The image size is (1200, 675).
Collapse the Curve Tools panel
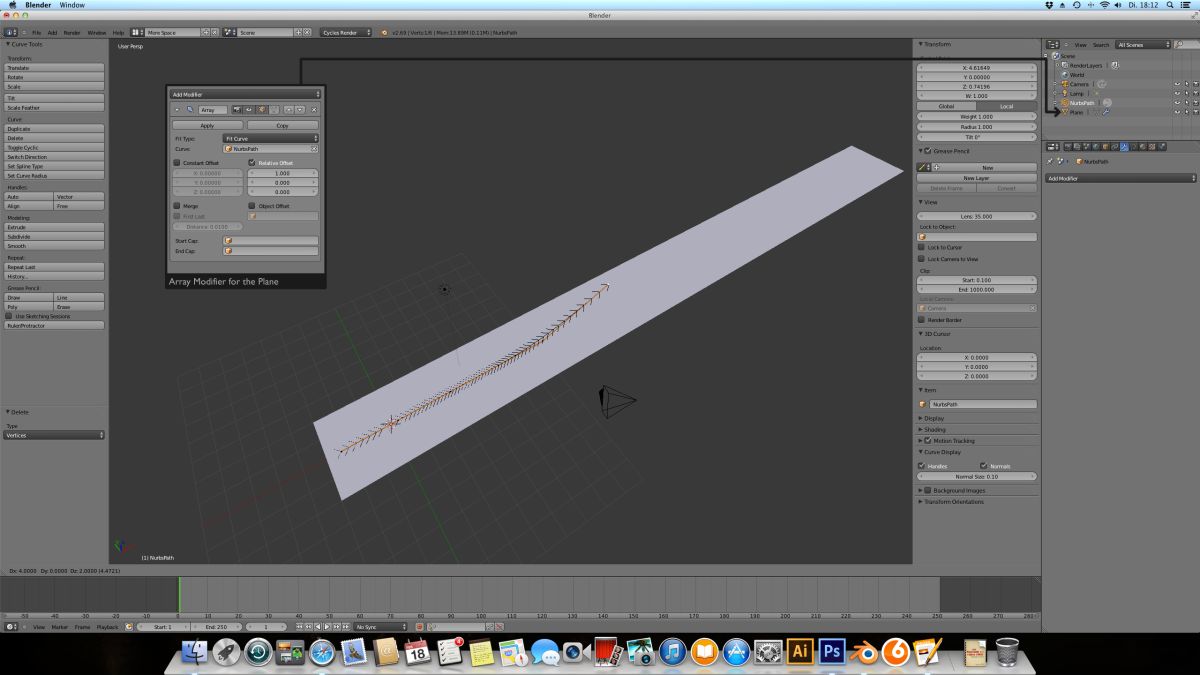tap(24, 44)
